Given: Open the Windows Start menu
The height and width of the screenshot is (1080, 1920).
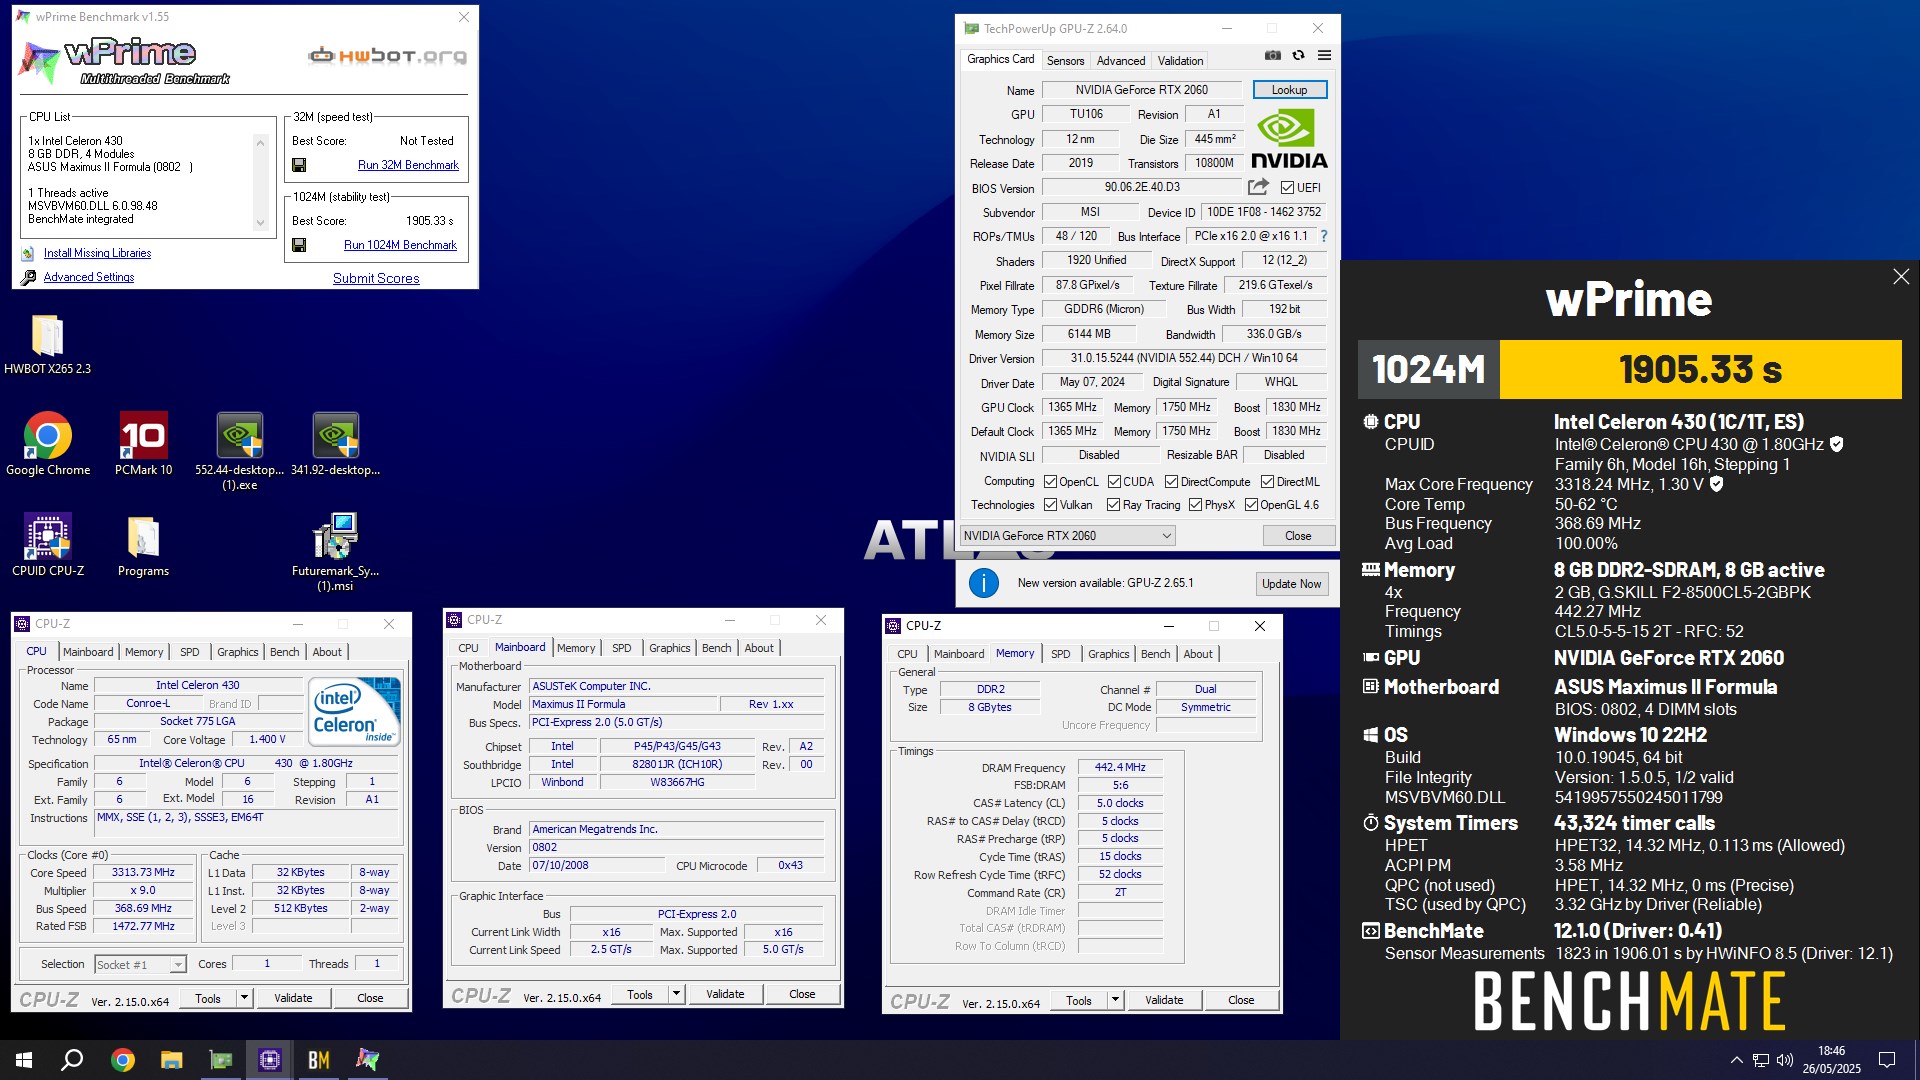Looking at the screenshot, I should (x=24, y=1060).
